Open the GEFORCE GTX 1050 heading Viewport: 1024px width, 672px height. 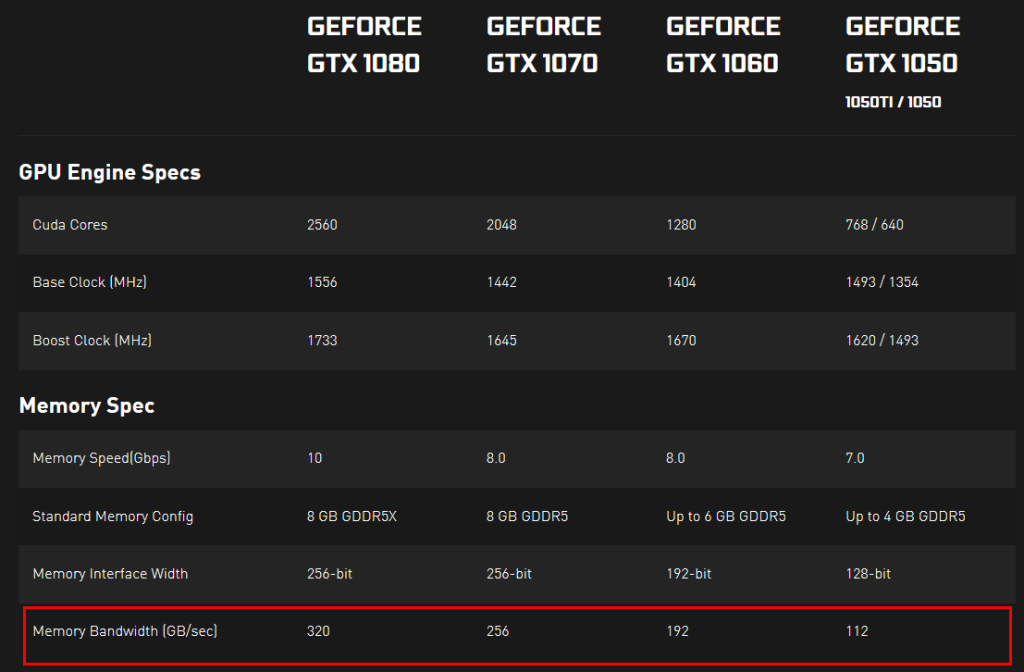point(903,44)
